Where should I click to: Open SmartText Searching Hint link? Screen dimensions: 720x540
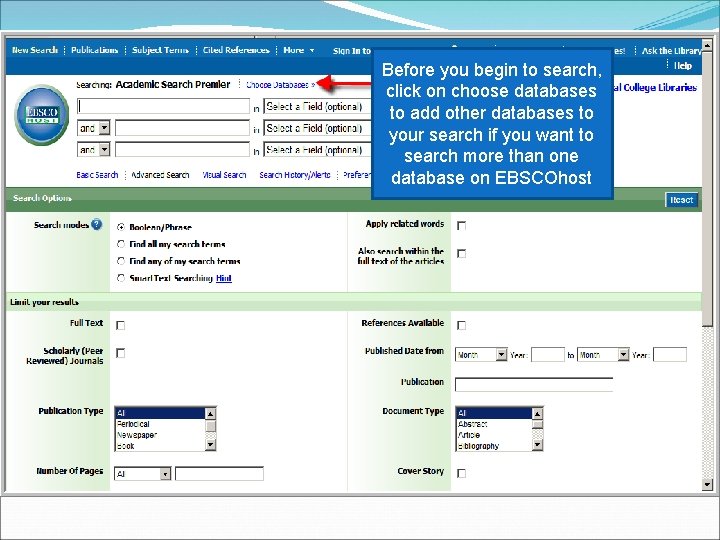pyautogui.click(x=224, y=278)
